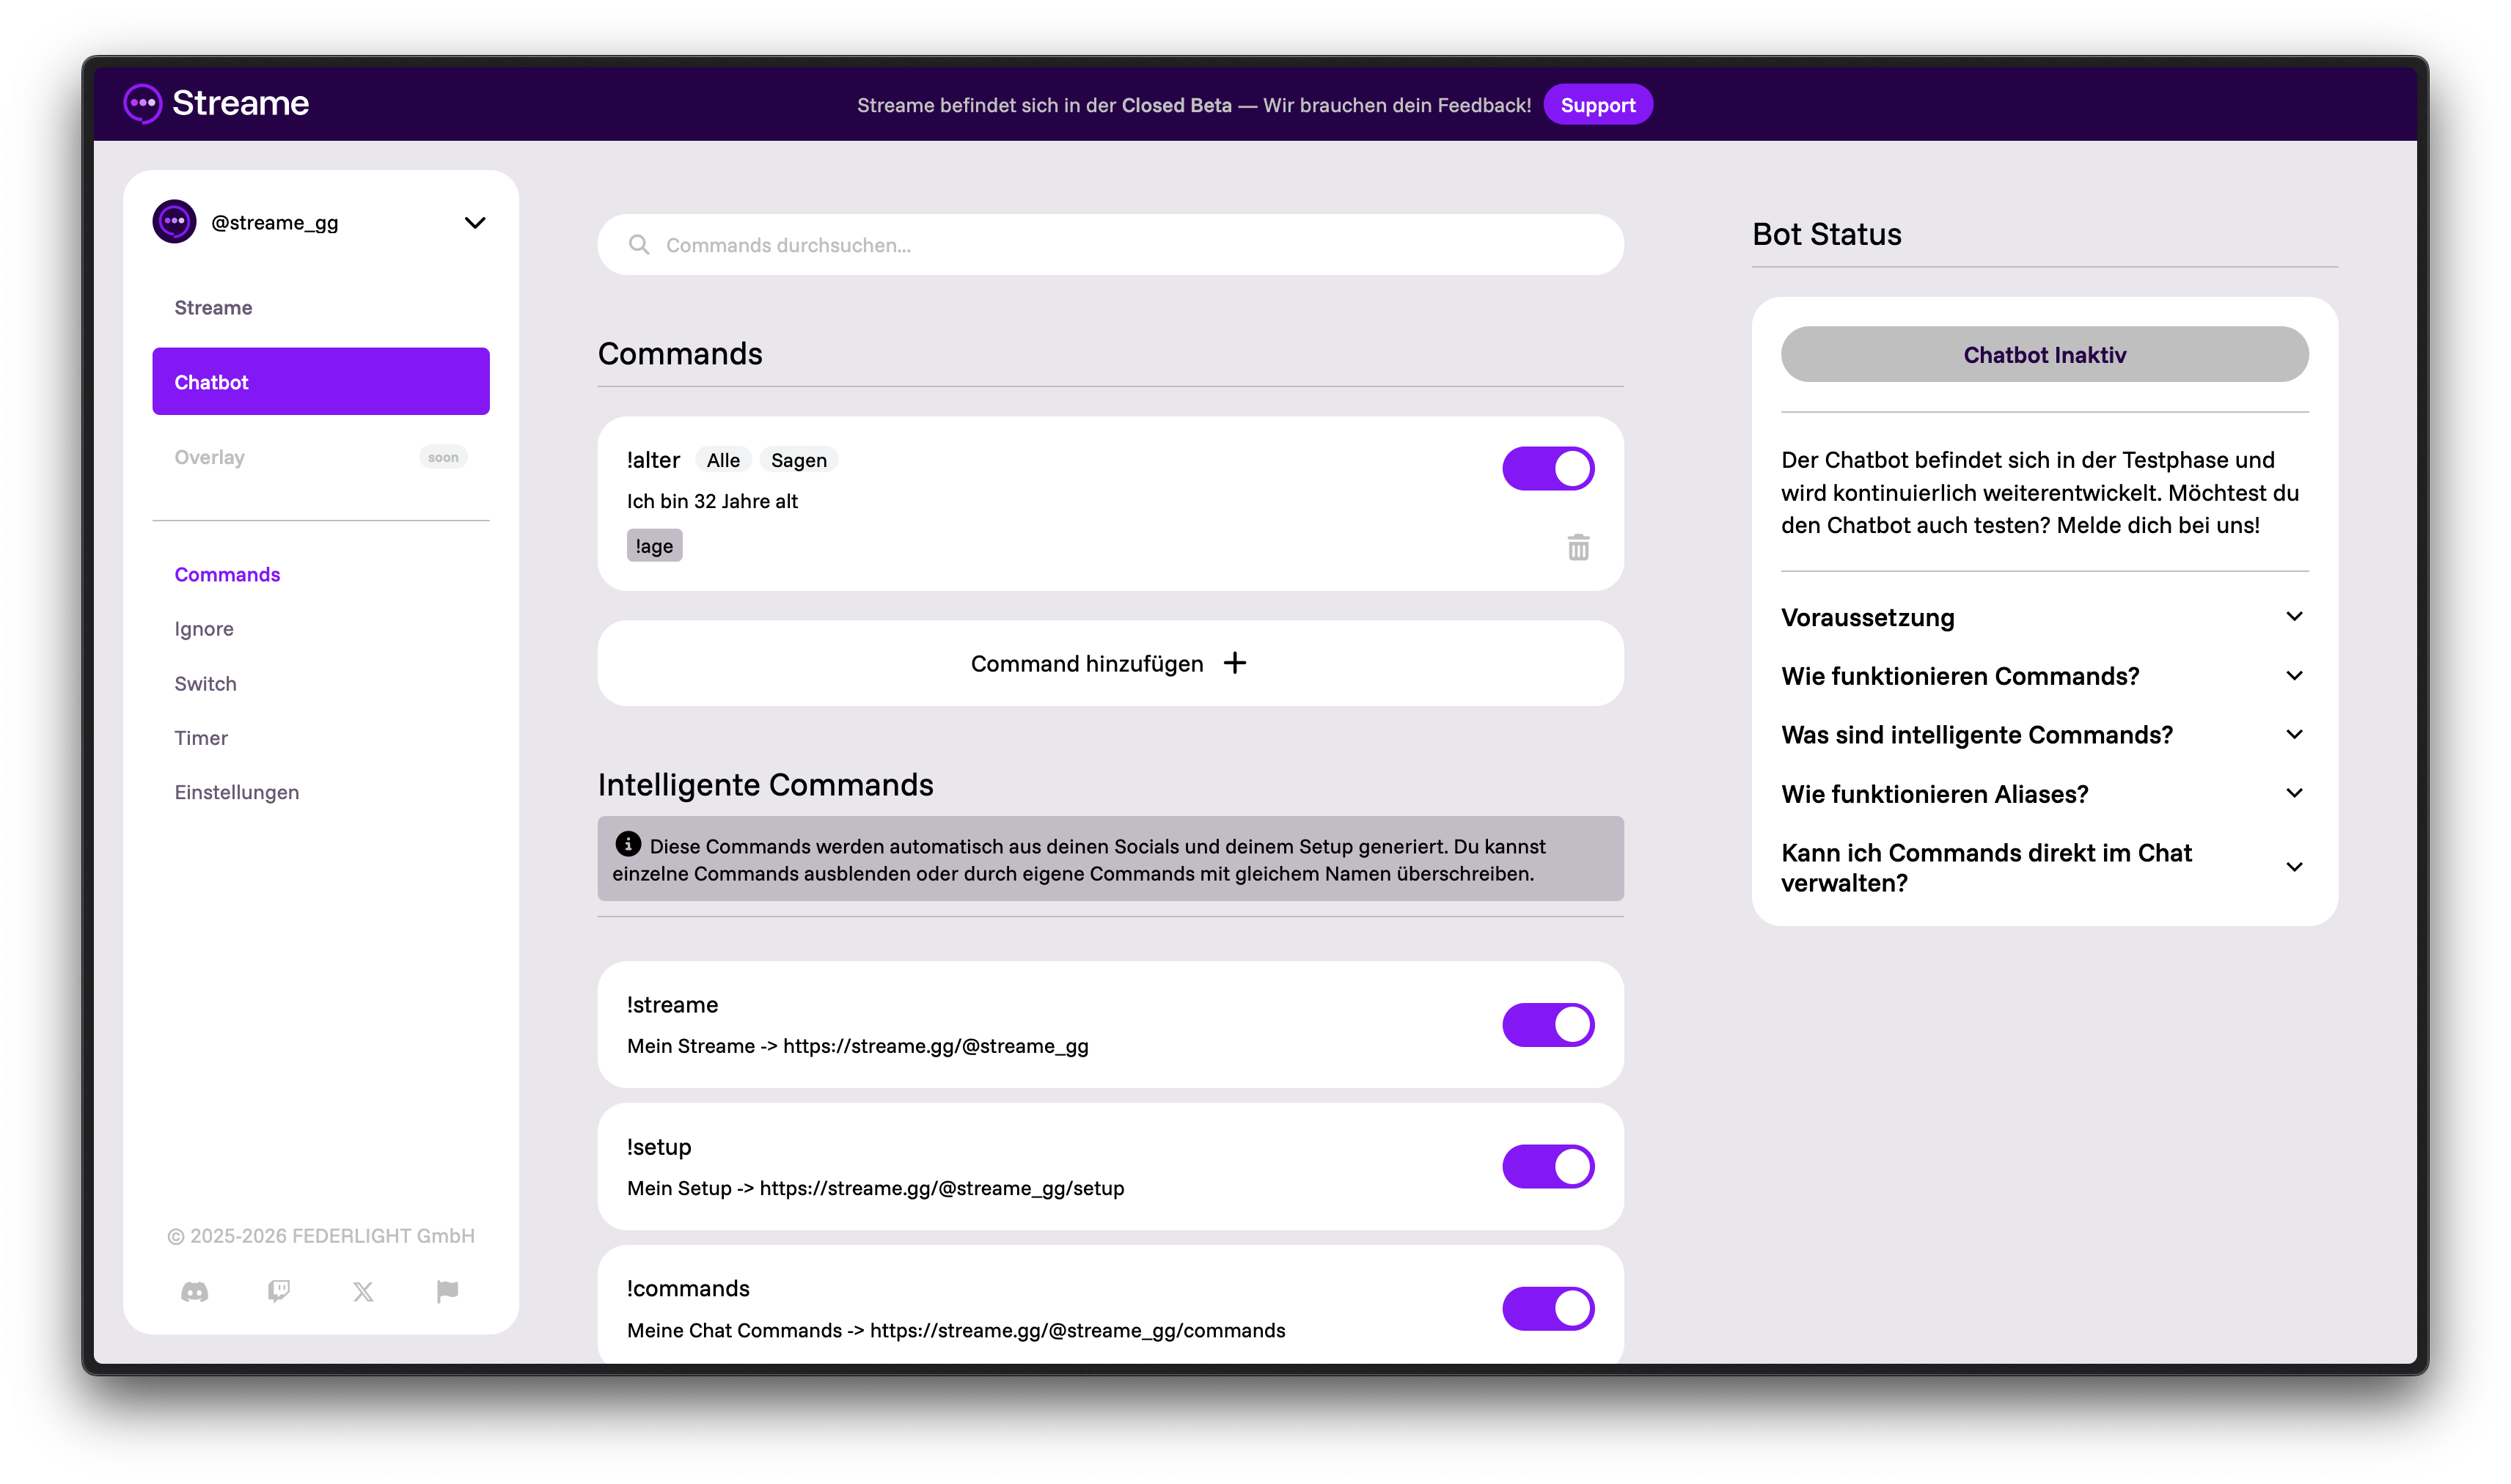The image size is (2511, 1484).
Task: Delete the !alter command with trash icon
Action: click(1578, 547)
